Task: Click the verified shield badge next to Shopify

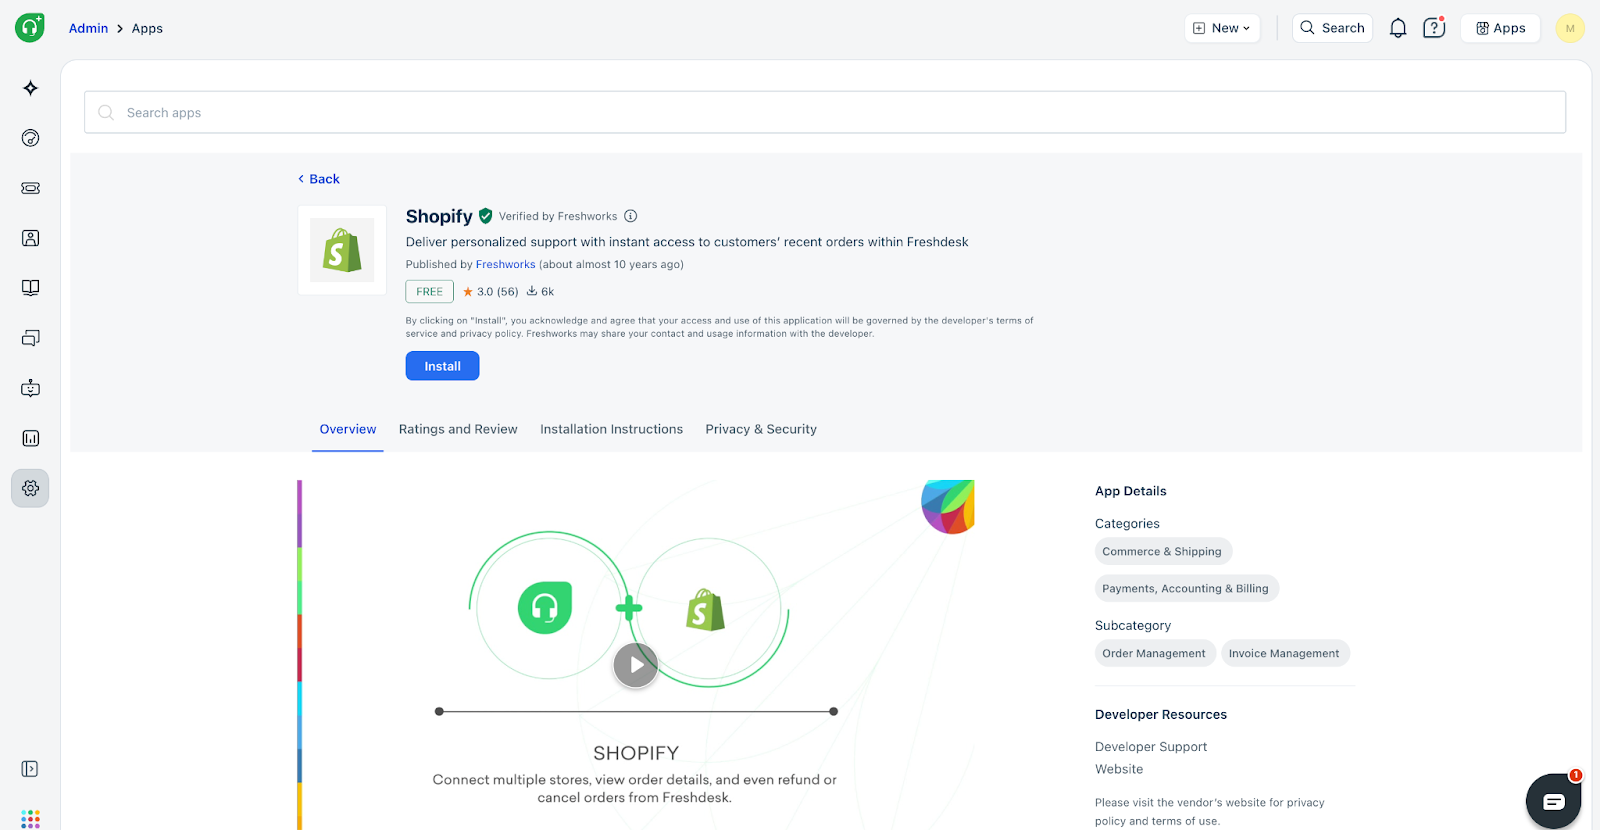Action: (486, 216)
